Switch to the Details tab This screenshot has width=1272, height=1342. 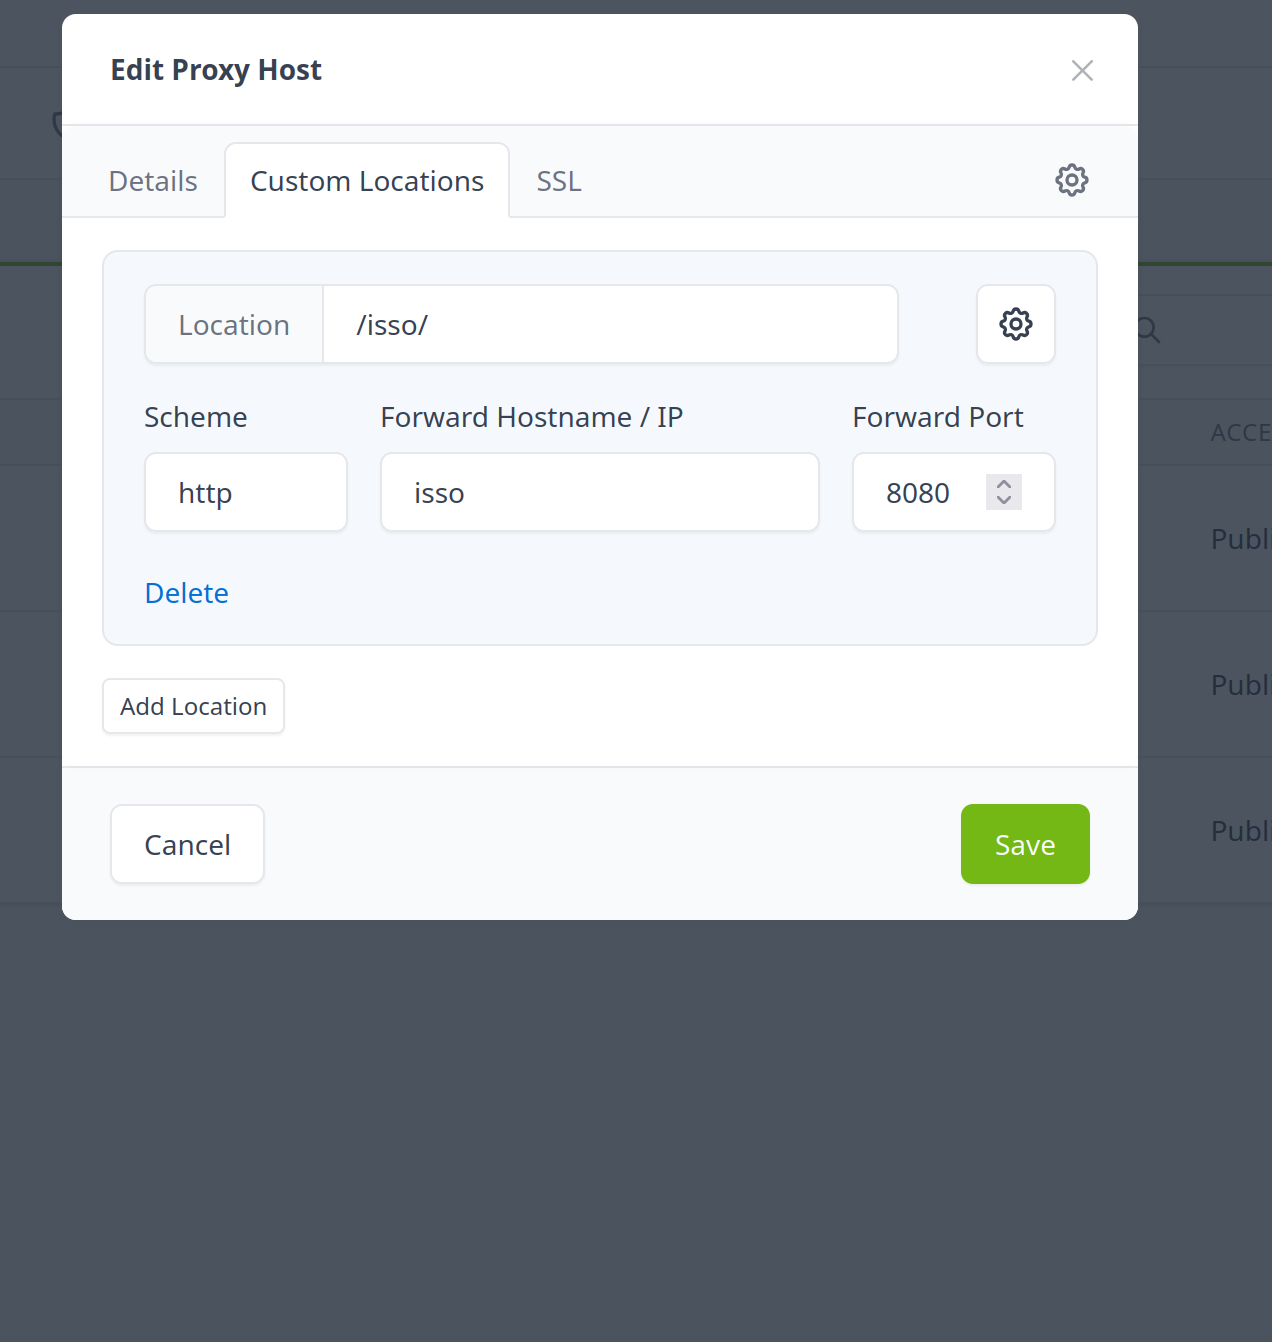pyautogui.click(x=153, y=182)
